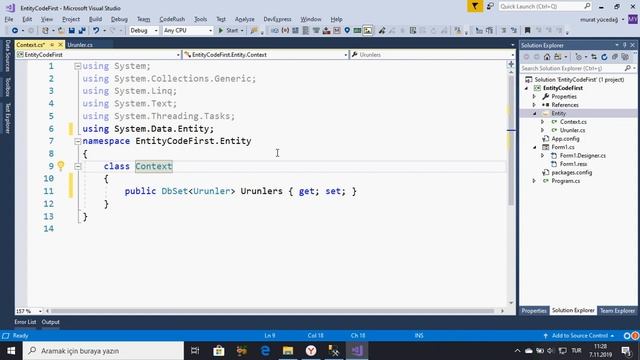Open the CodeRush menu
The width and height of the screenshot is (640, 360).
[x=172, y=19]
